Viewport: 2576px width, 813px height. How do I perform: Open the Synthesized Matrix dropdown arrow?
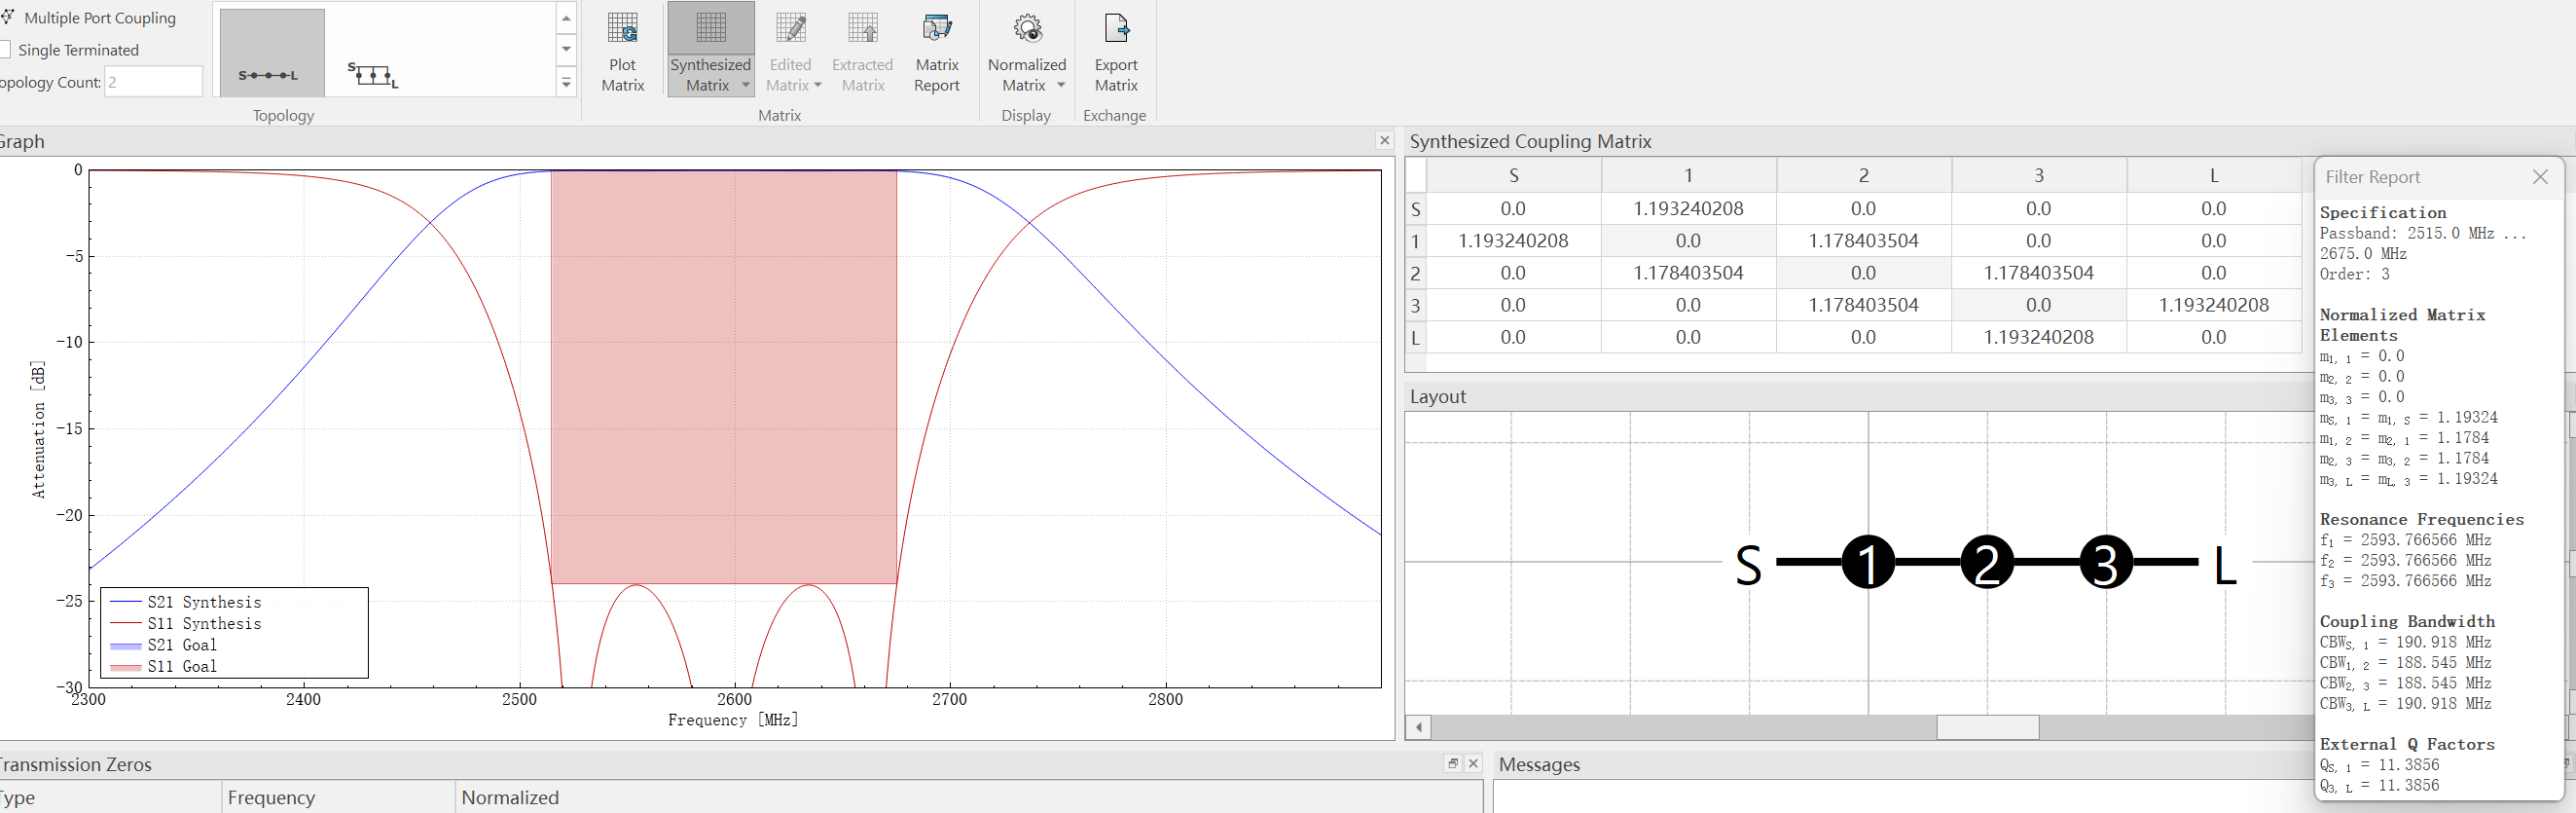point(746,86)
